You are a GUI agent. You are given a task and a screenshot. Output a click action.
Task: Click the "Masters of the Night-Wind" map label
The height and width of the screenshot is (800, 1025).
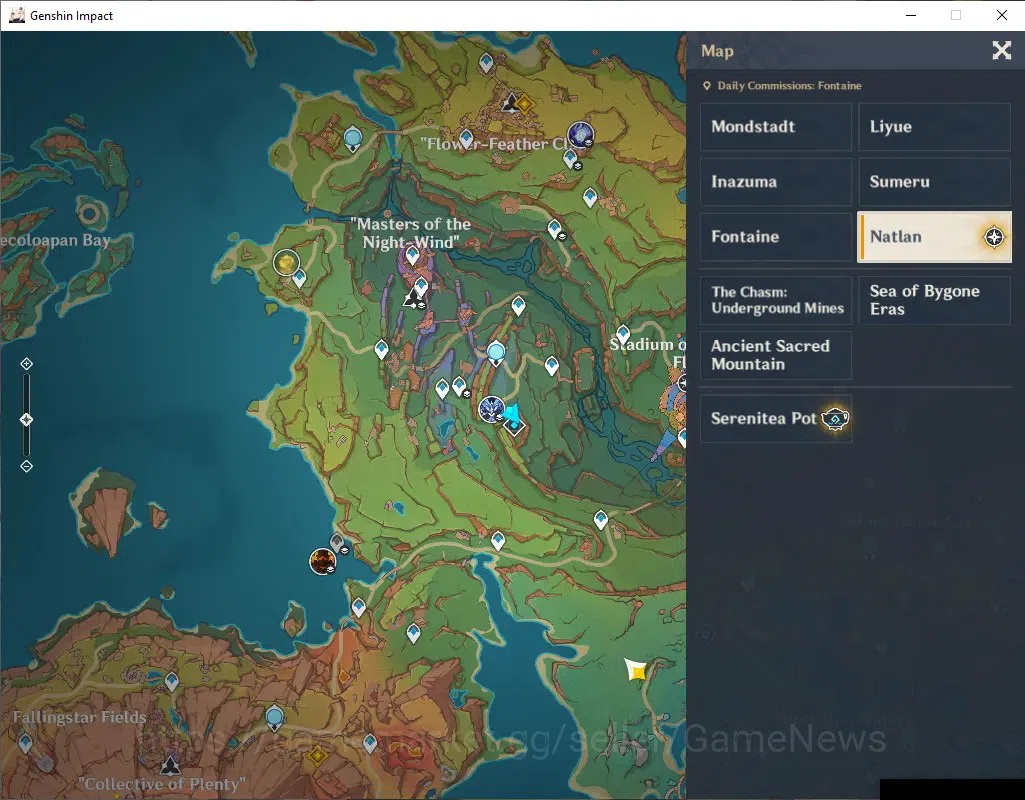(411, 233)
